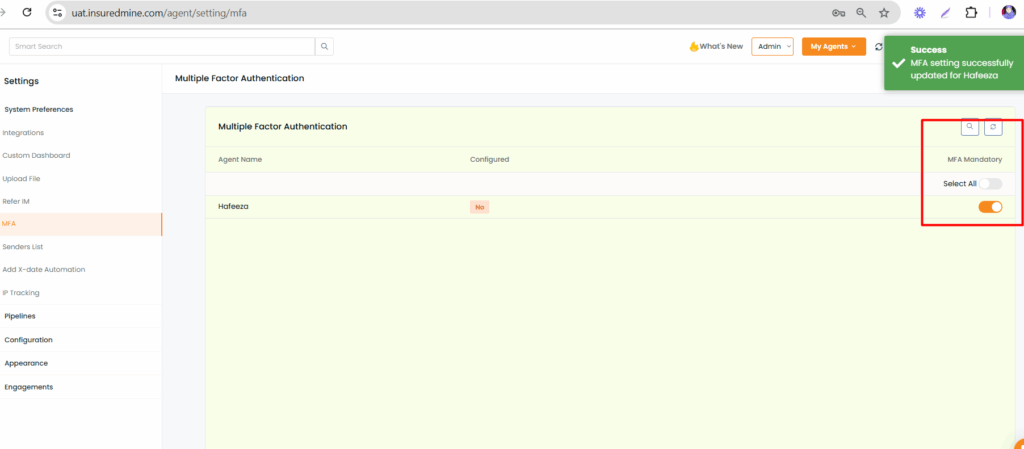Bookmark this page with the star icon

(x=884, y=12)
